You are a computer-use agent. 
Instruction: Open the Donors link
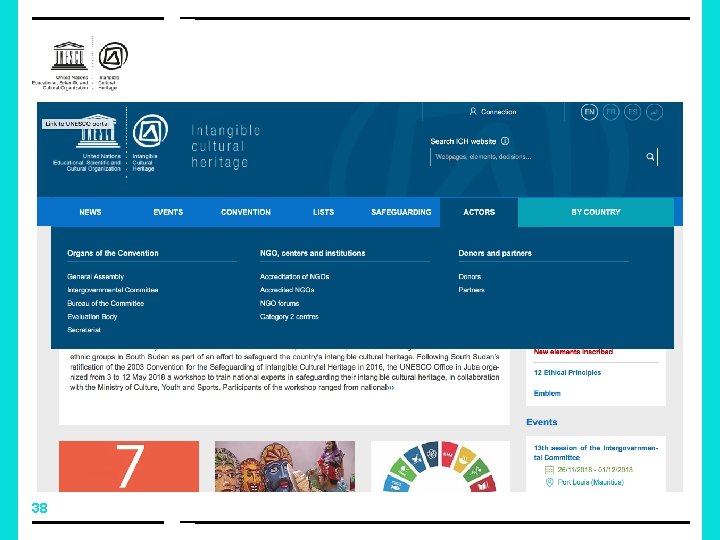[x=469, y=276]
